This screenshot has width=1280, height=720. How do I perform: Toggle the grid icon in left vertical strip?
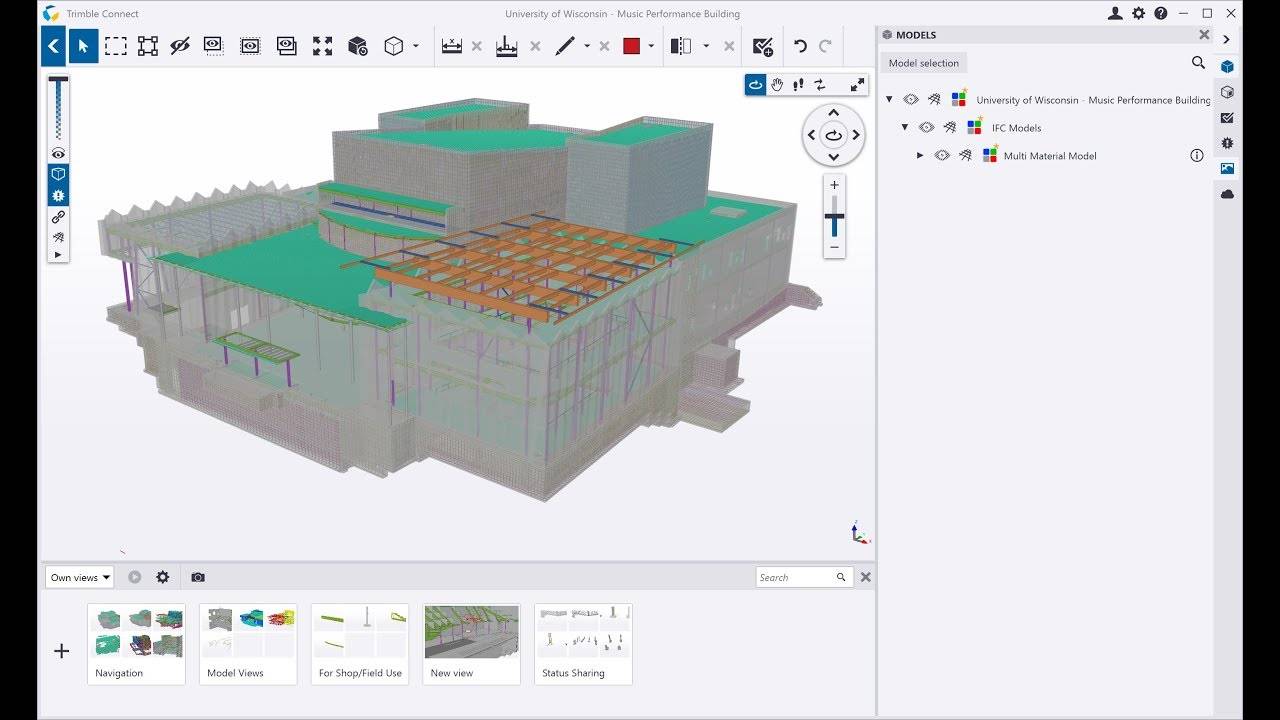[x=58, y=237]
